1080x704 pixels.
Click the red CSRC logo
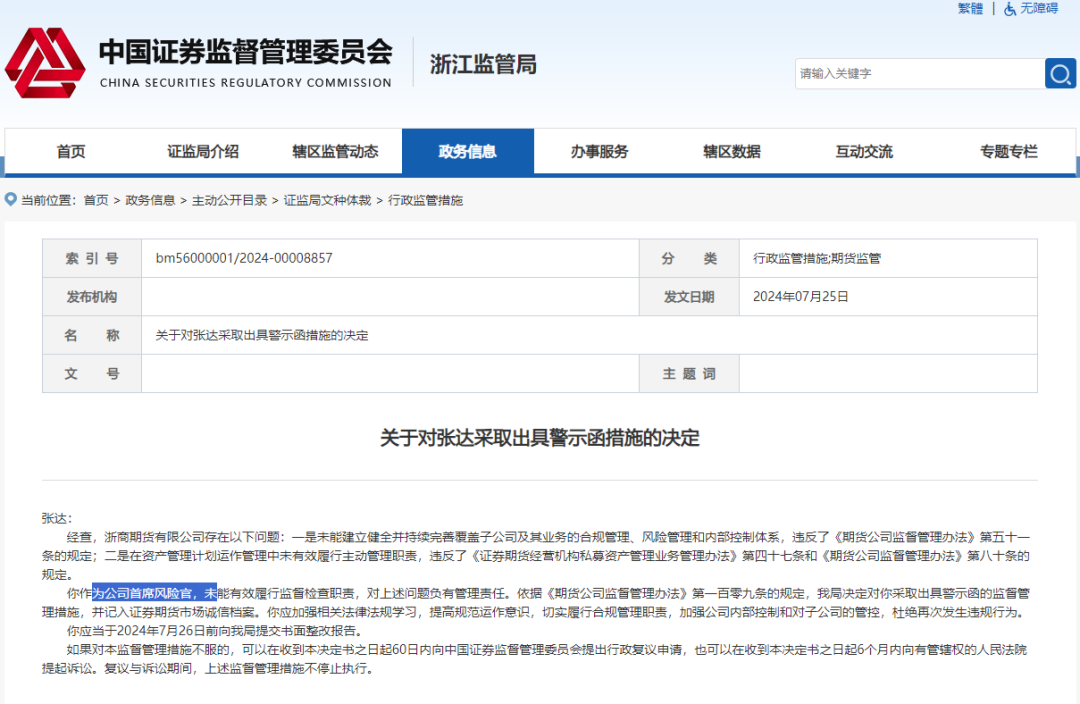coord(45,63)
